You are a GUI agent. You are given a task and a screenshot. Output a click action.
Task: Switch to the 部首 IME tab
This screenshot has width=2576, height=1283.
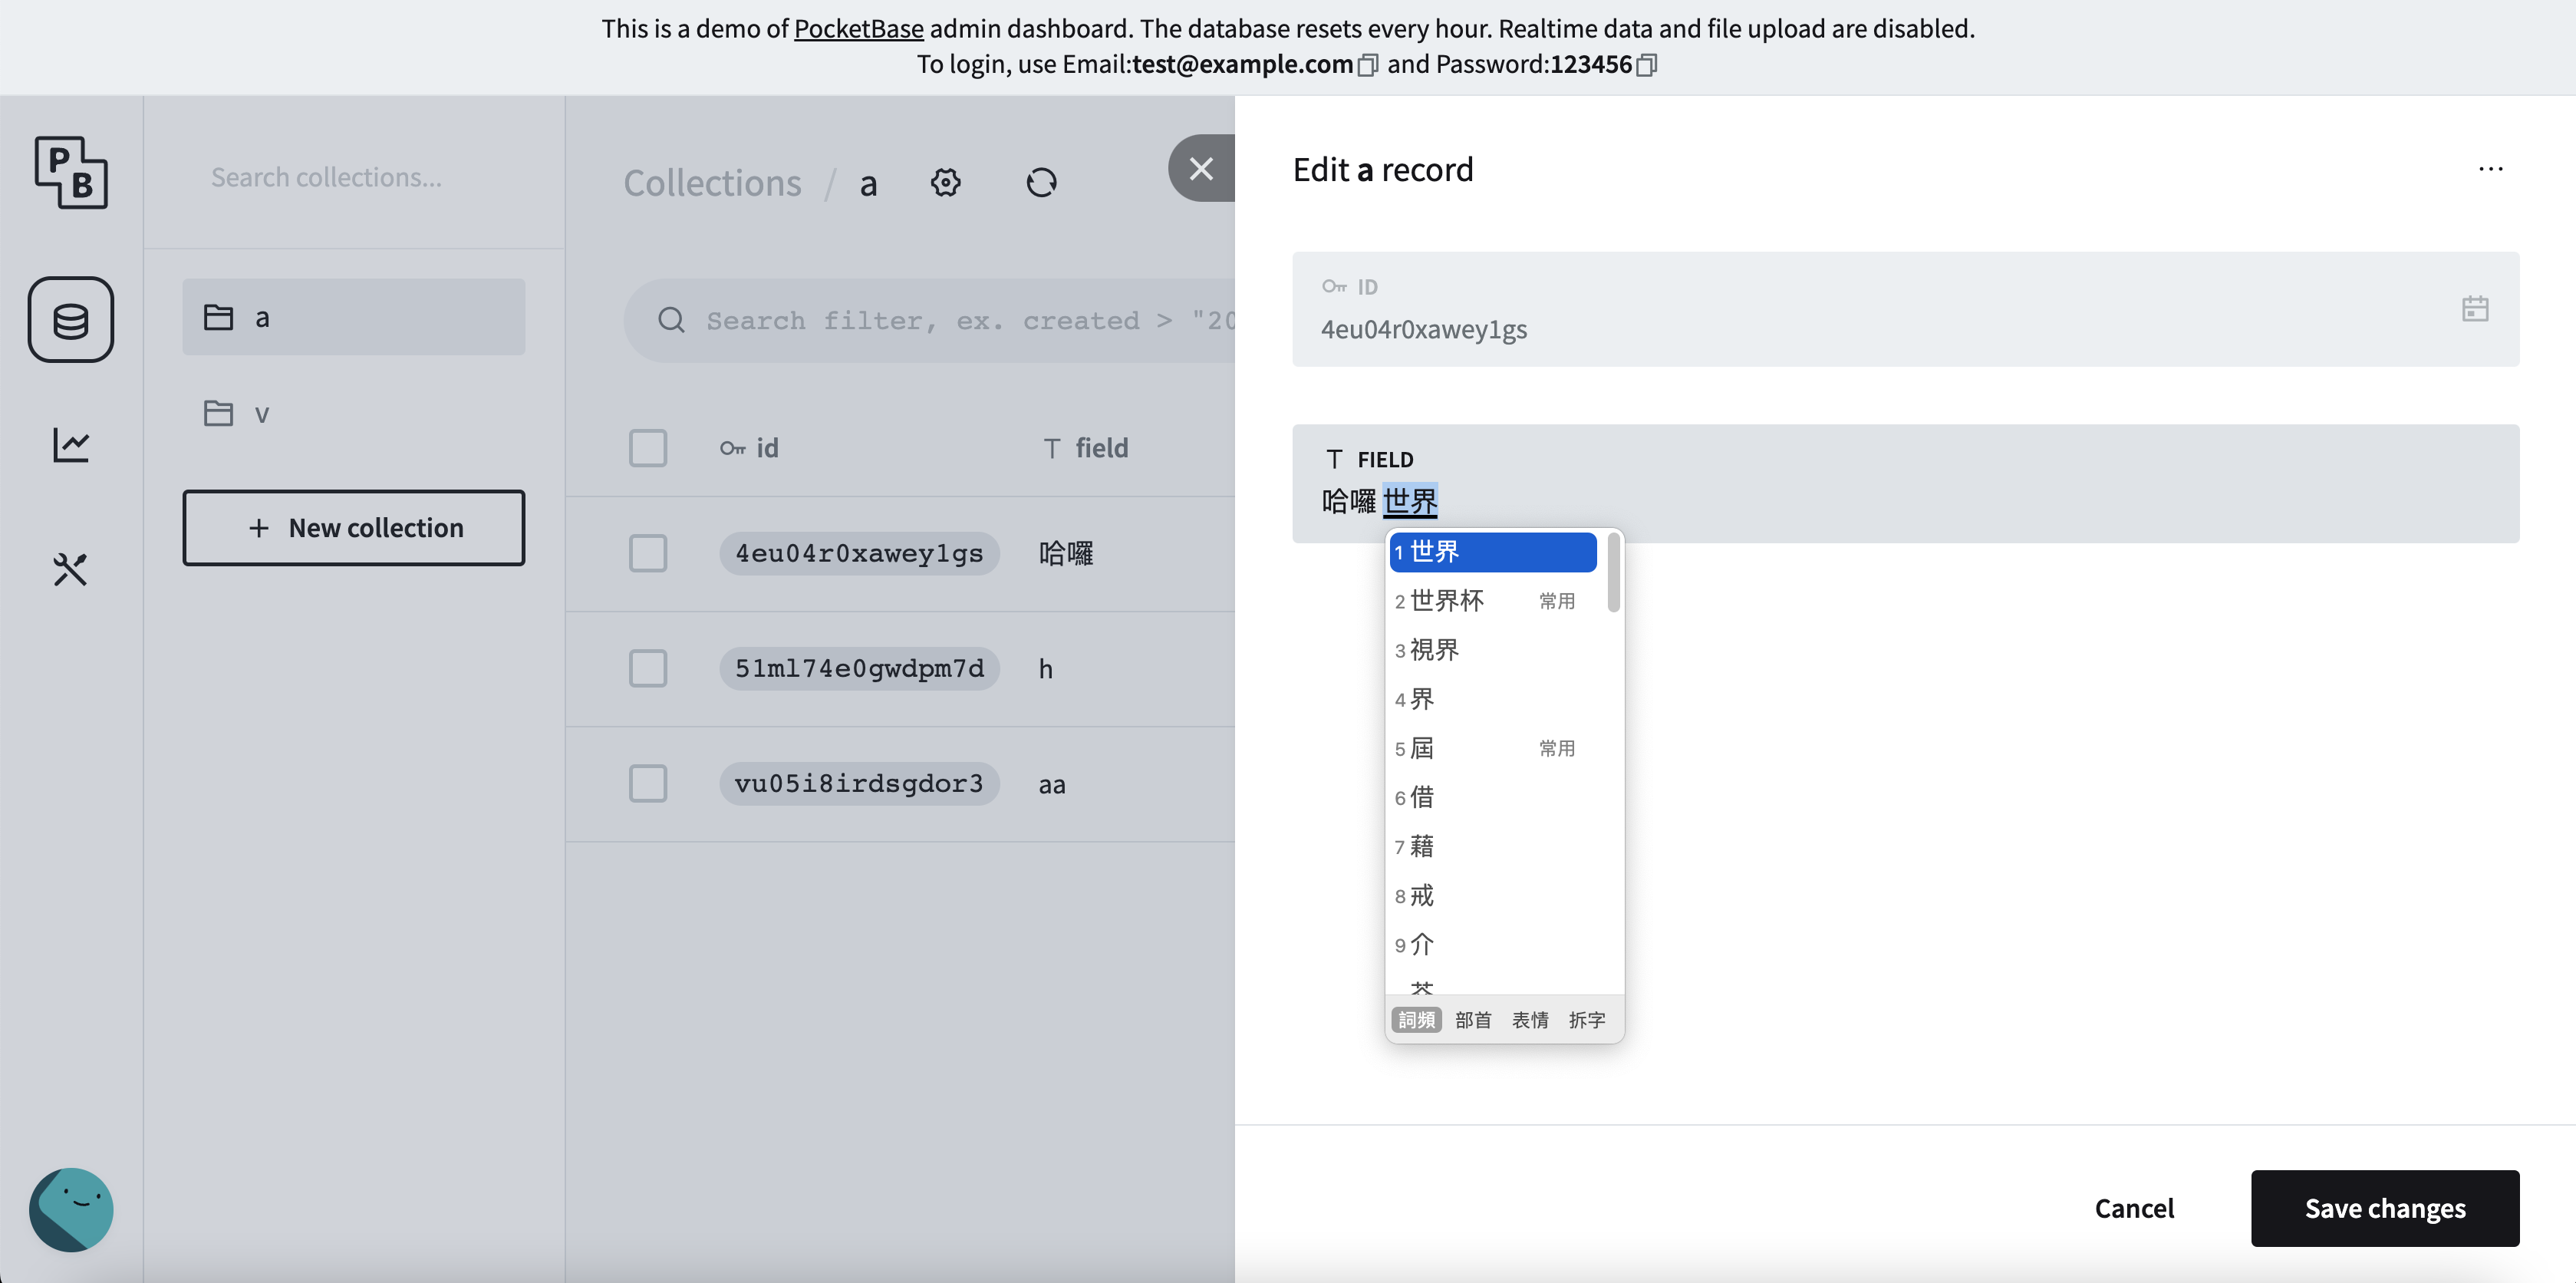coord(1473,1019)
